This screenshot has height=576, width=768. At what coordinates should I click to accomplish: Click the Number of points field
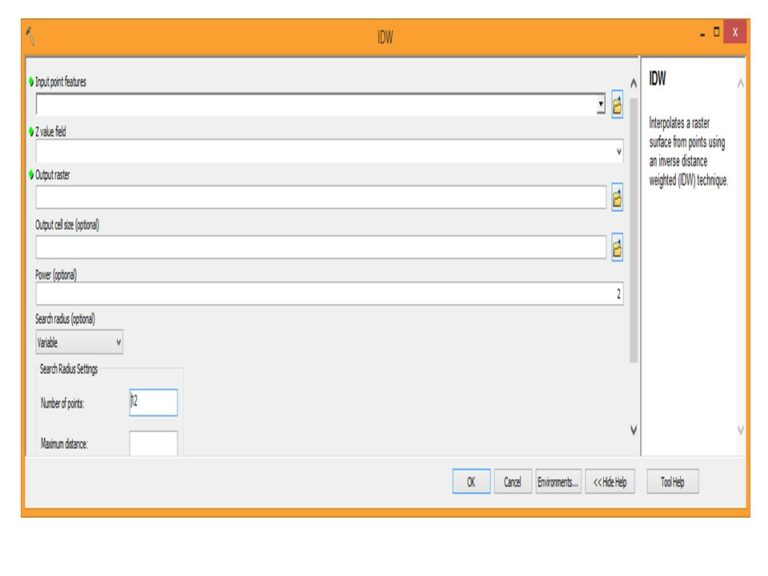click(x=154, y=403)
